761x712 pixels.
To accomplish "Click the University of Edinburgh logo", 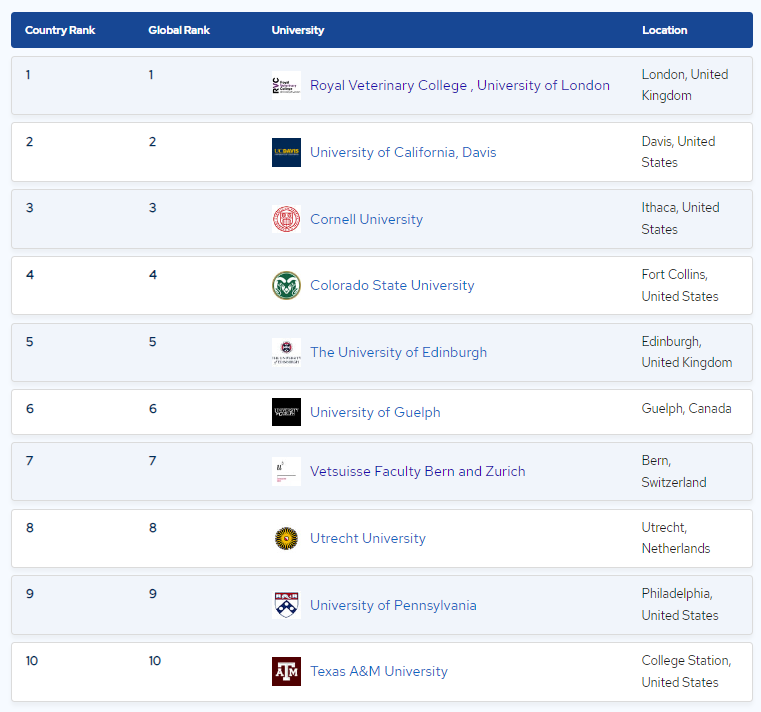I will 286,352.
